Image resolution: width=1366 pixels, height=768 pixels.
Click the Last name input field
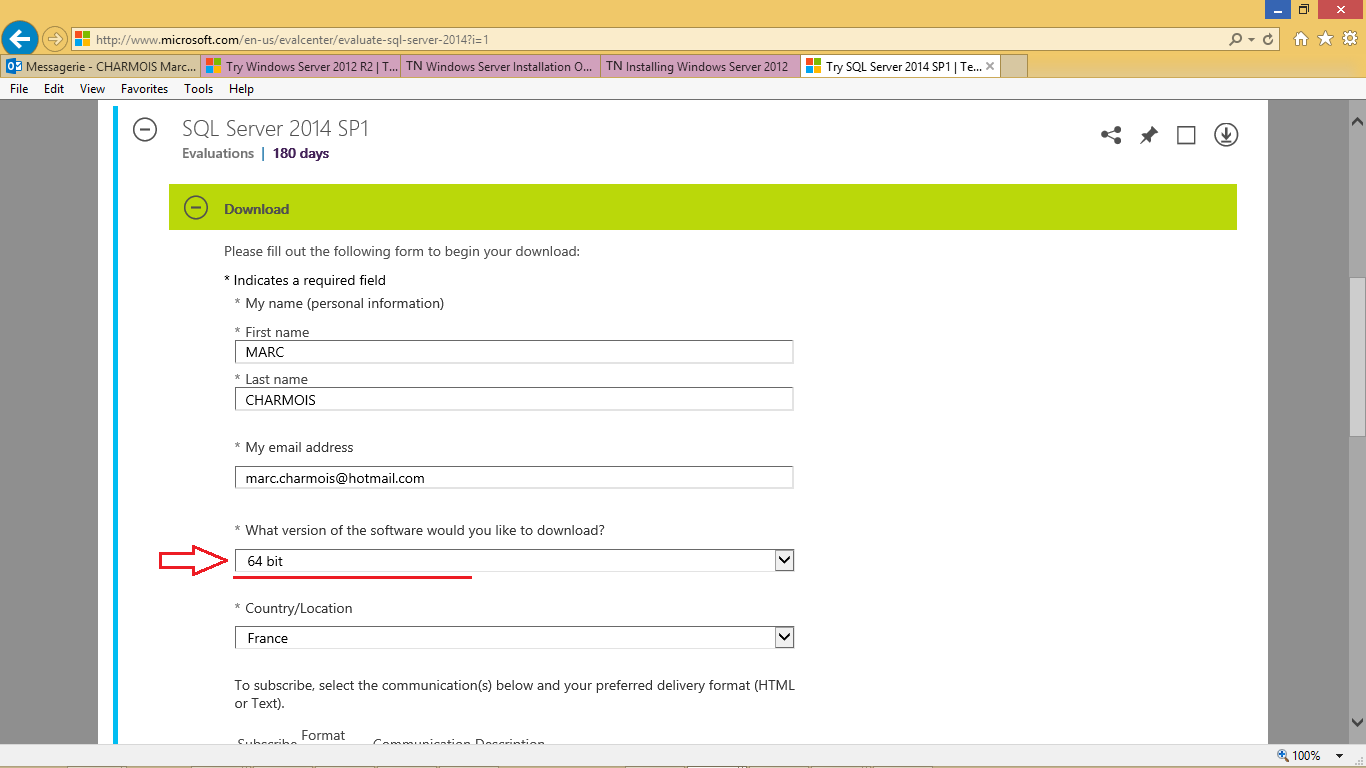(x=514, y=399)
